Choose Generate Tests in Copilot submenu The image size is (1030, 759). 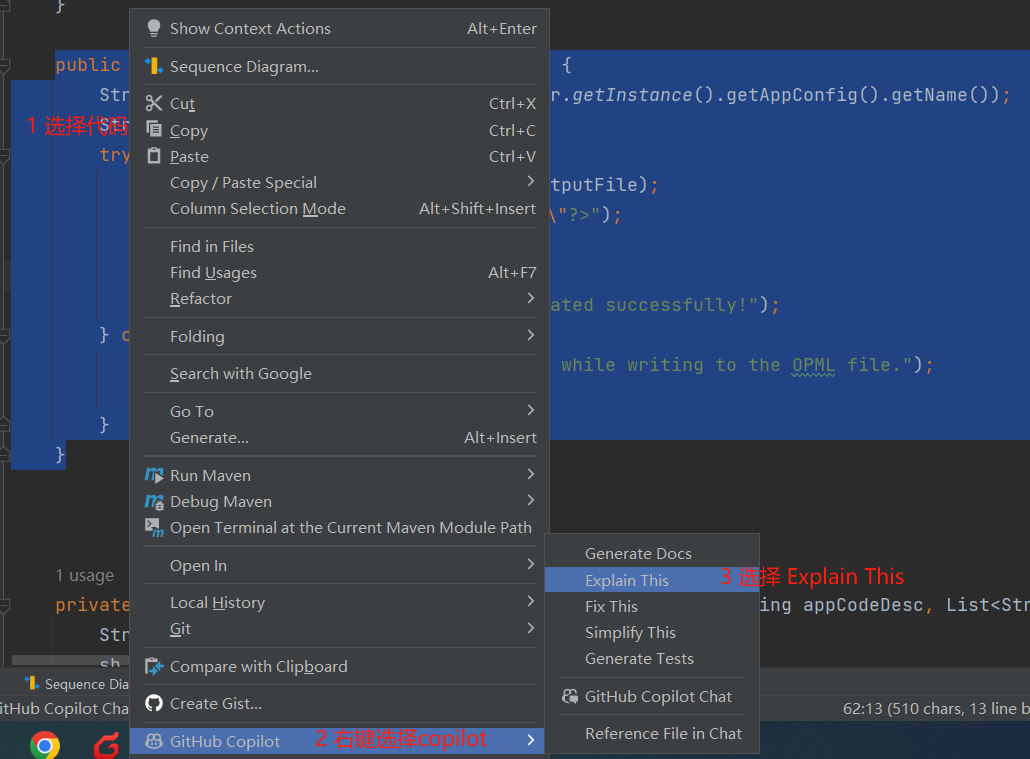[x=639, y=658]
